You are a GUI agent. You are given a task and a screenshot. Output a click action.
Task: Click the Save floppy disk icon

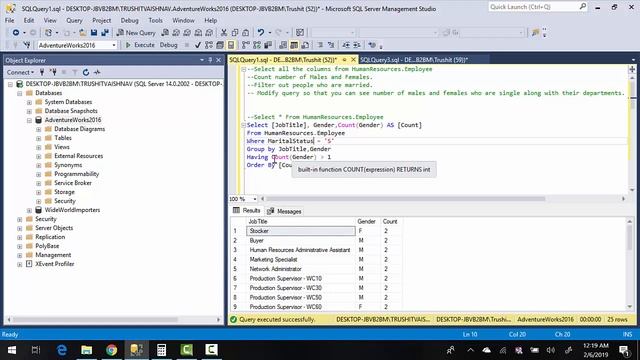94,33
